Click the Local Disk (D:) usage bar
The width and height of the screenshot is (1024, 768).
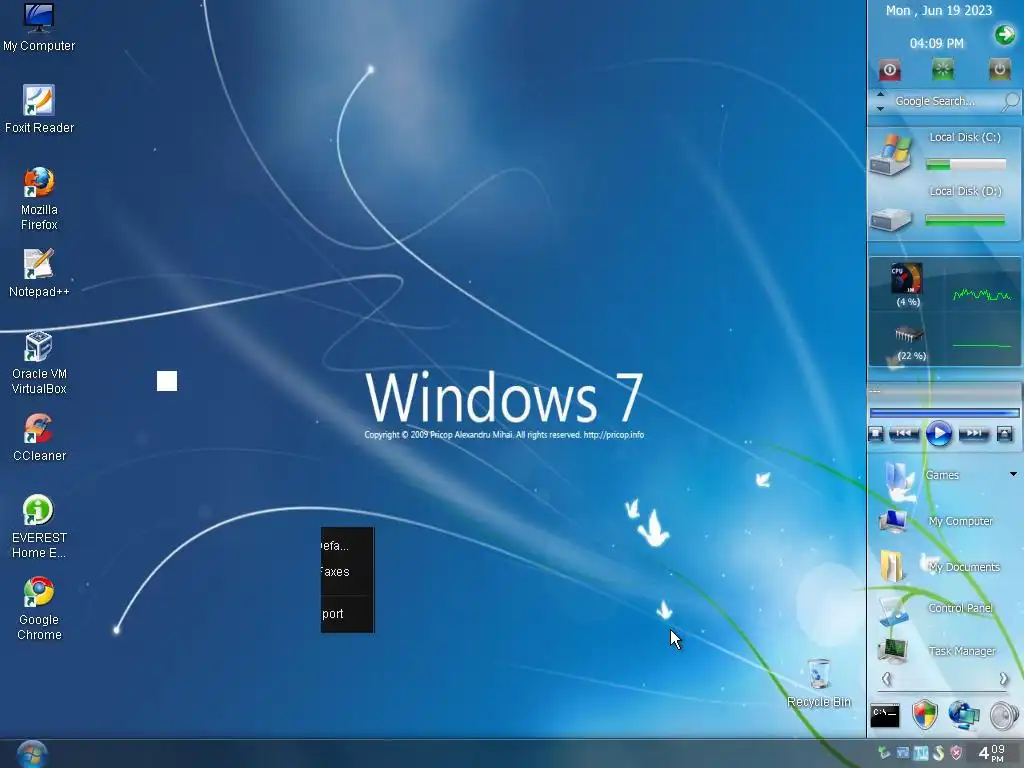[x=965, y=221]
